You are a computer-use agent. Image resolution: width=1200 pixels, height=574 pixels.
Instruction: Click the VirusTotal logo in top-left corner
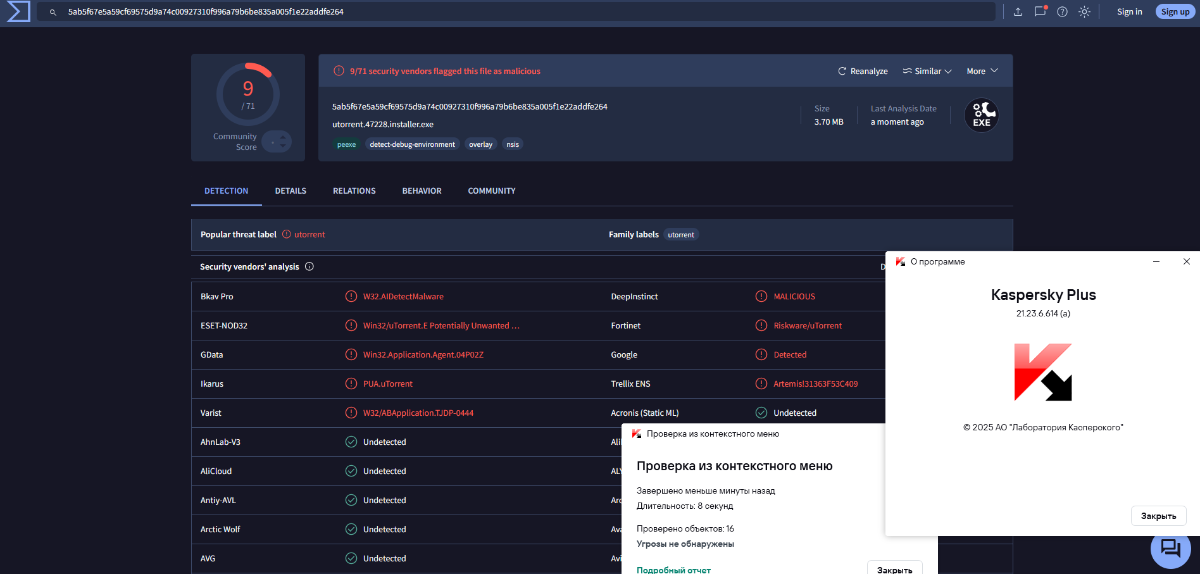coord(17,11)
